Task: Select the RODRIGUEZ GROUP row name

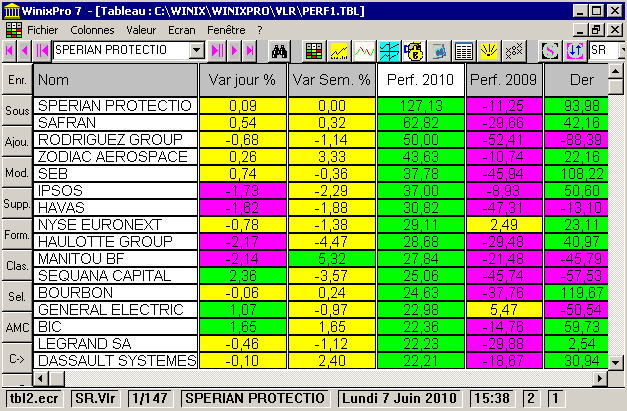Action: [x=116, y=140]
